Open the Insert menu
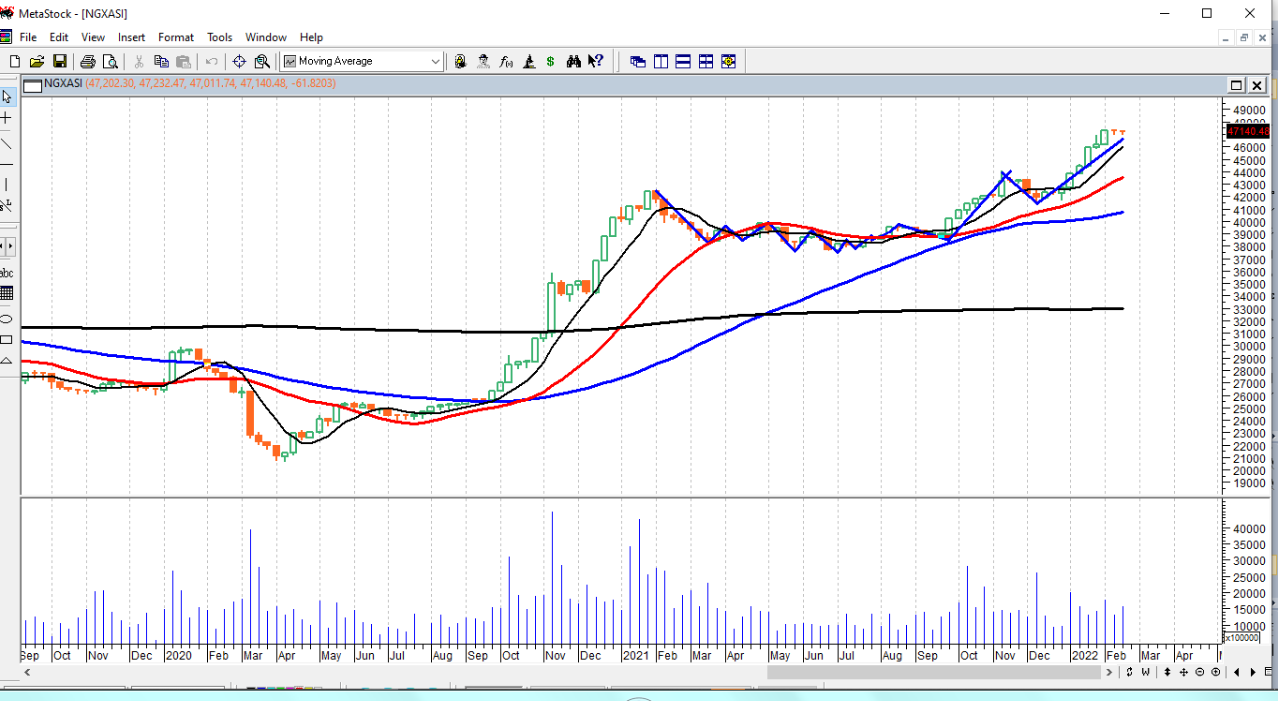Screen dimensions: 1278x701 (x=132, y=37)
